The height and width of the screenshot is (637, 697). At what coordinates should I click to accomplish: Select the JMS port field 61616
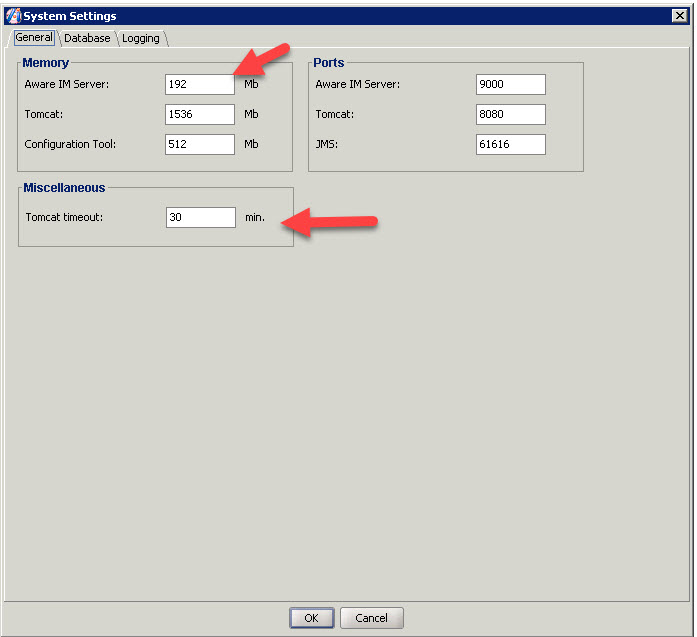pos(511,144)
